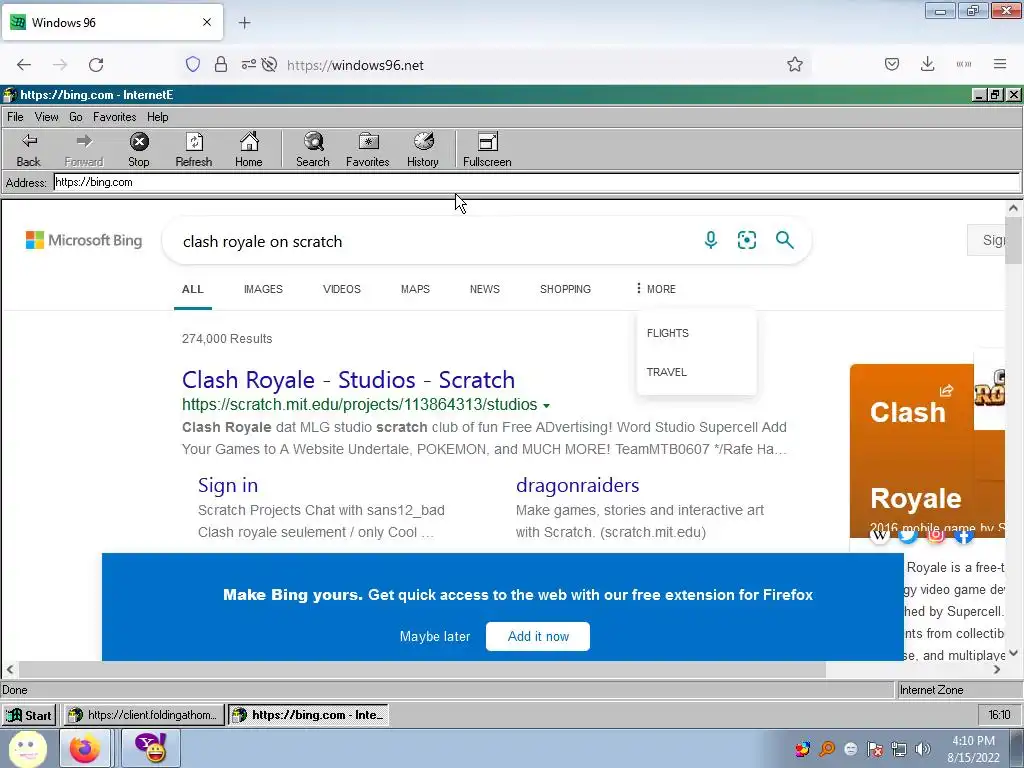Click the 274,000 Results text
Image resolution: width=1024 pixels, height=768 pixels.
[x=227, y=339]
